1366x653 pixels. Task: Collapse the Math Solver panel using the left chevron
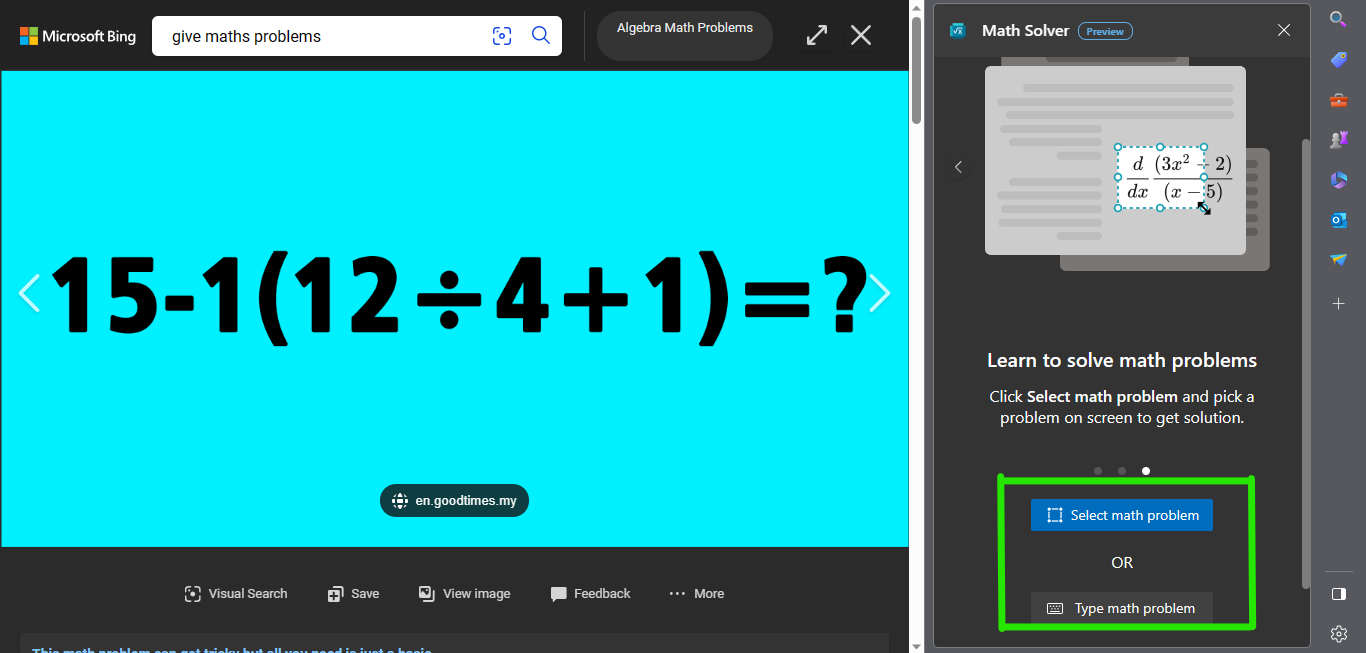958,167
